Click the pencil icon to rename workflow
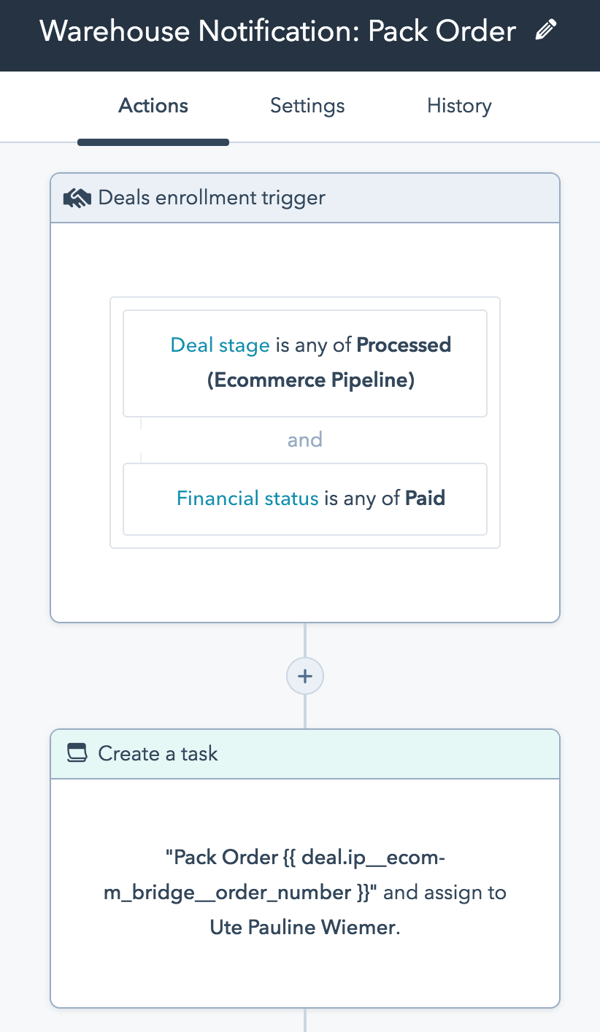600x1032 pixels. 546,31
